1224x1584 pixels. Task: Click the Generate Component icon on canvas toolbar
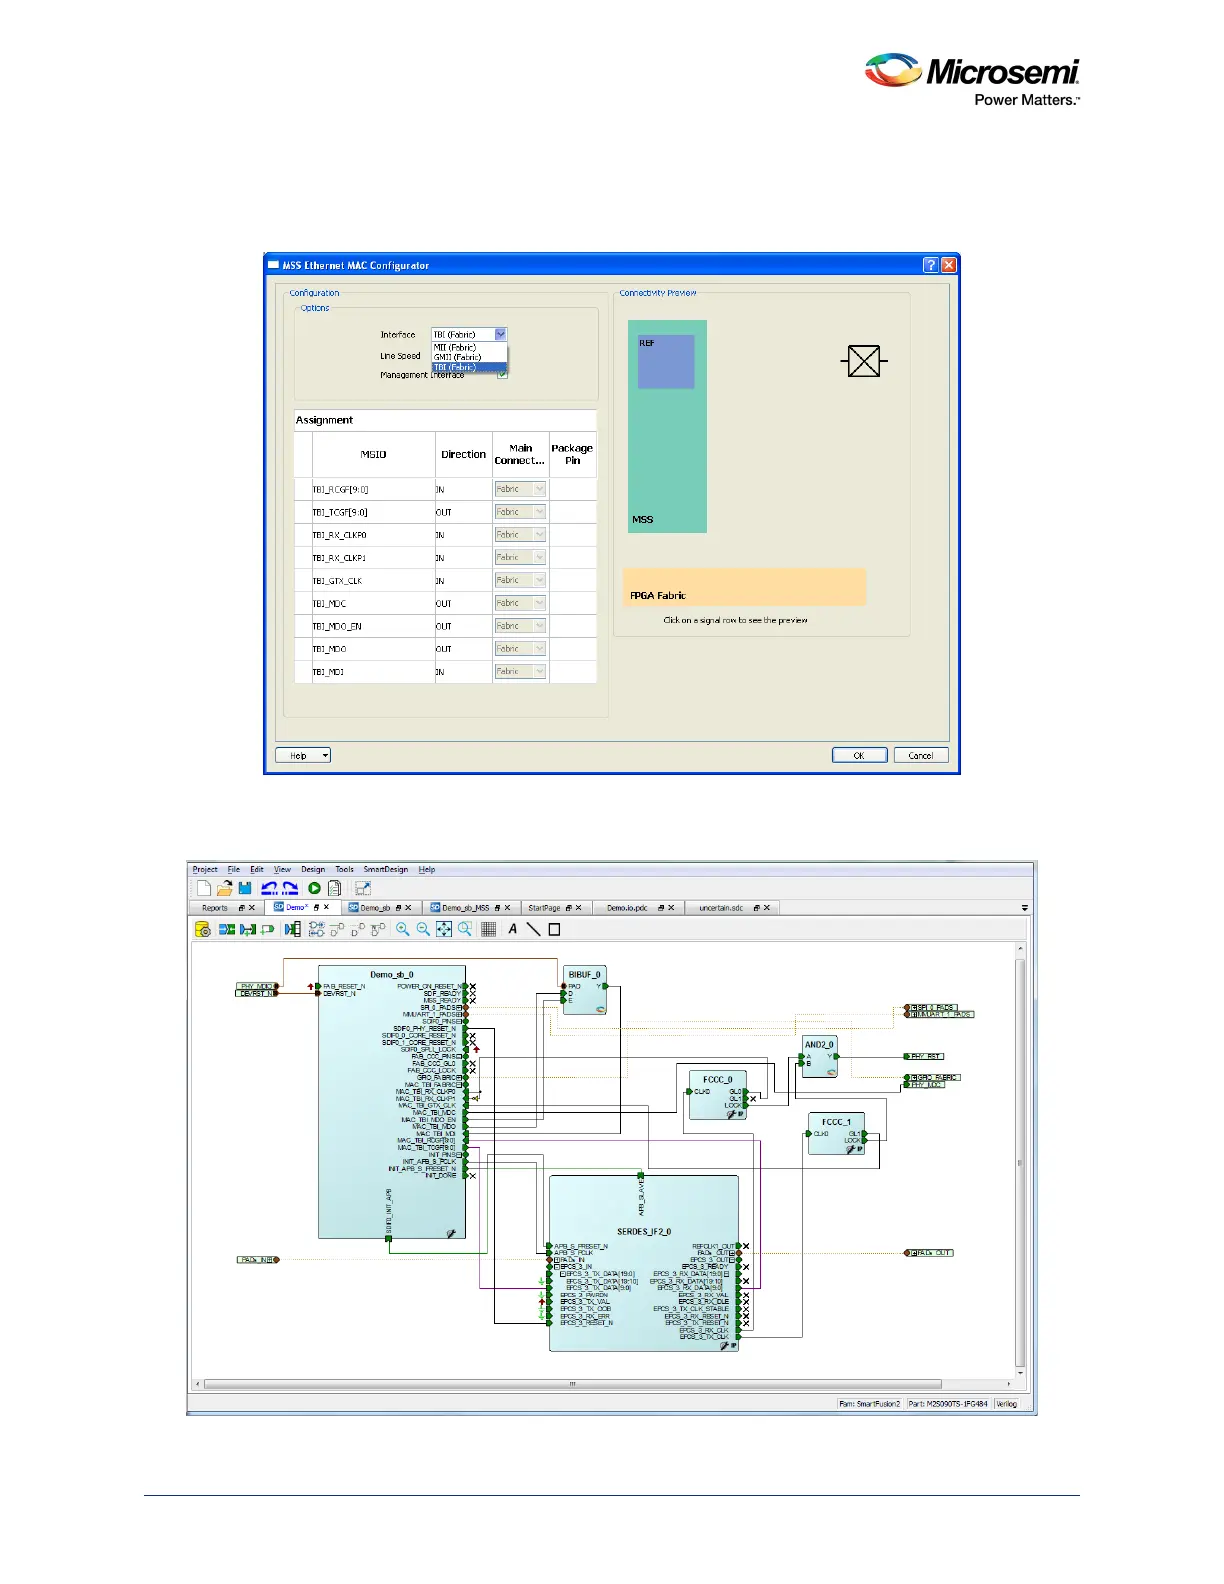203,929
